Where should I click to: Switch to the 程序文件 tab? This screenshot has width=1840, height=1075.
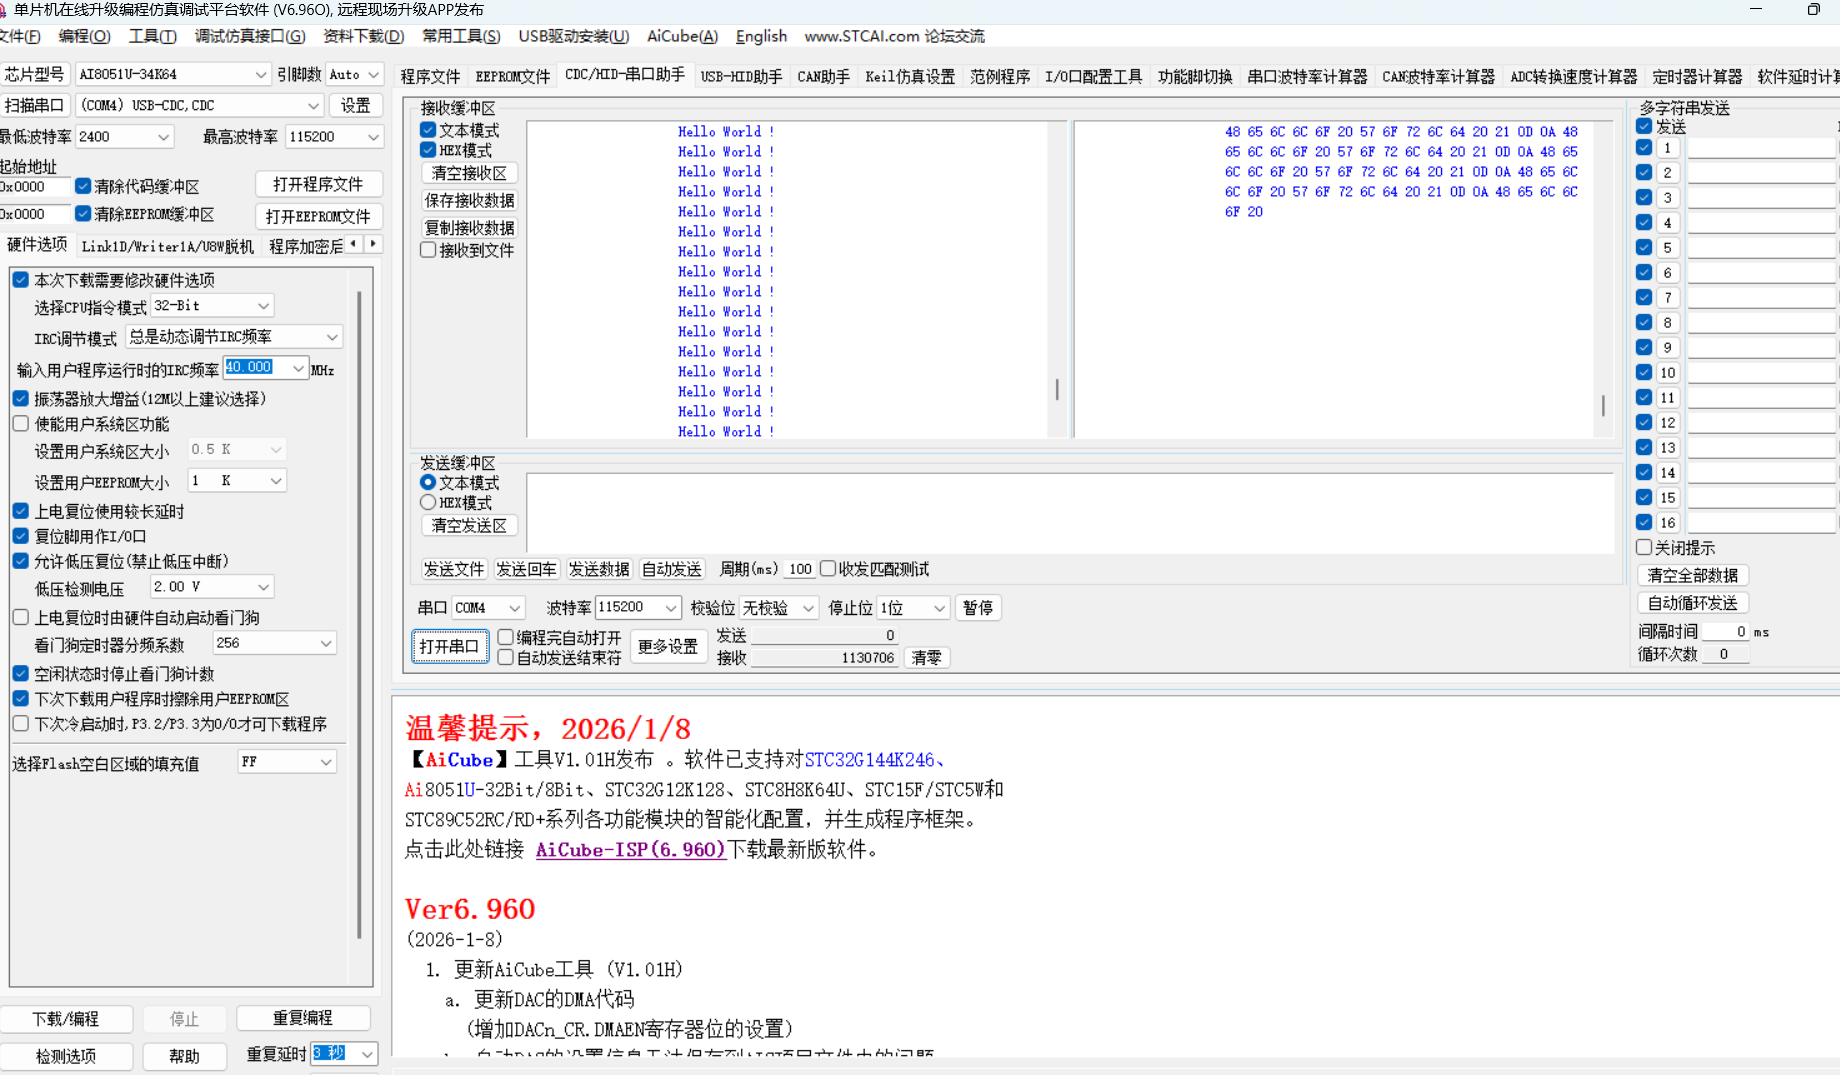point(431,75)
